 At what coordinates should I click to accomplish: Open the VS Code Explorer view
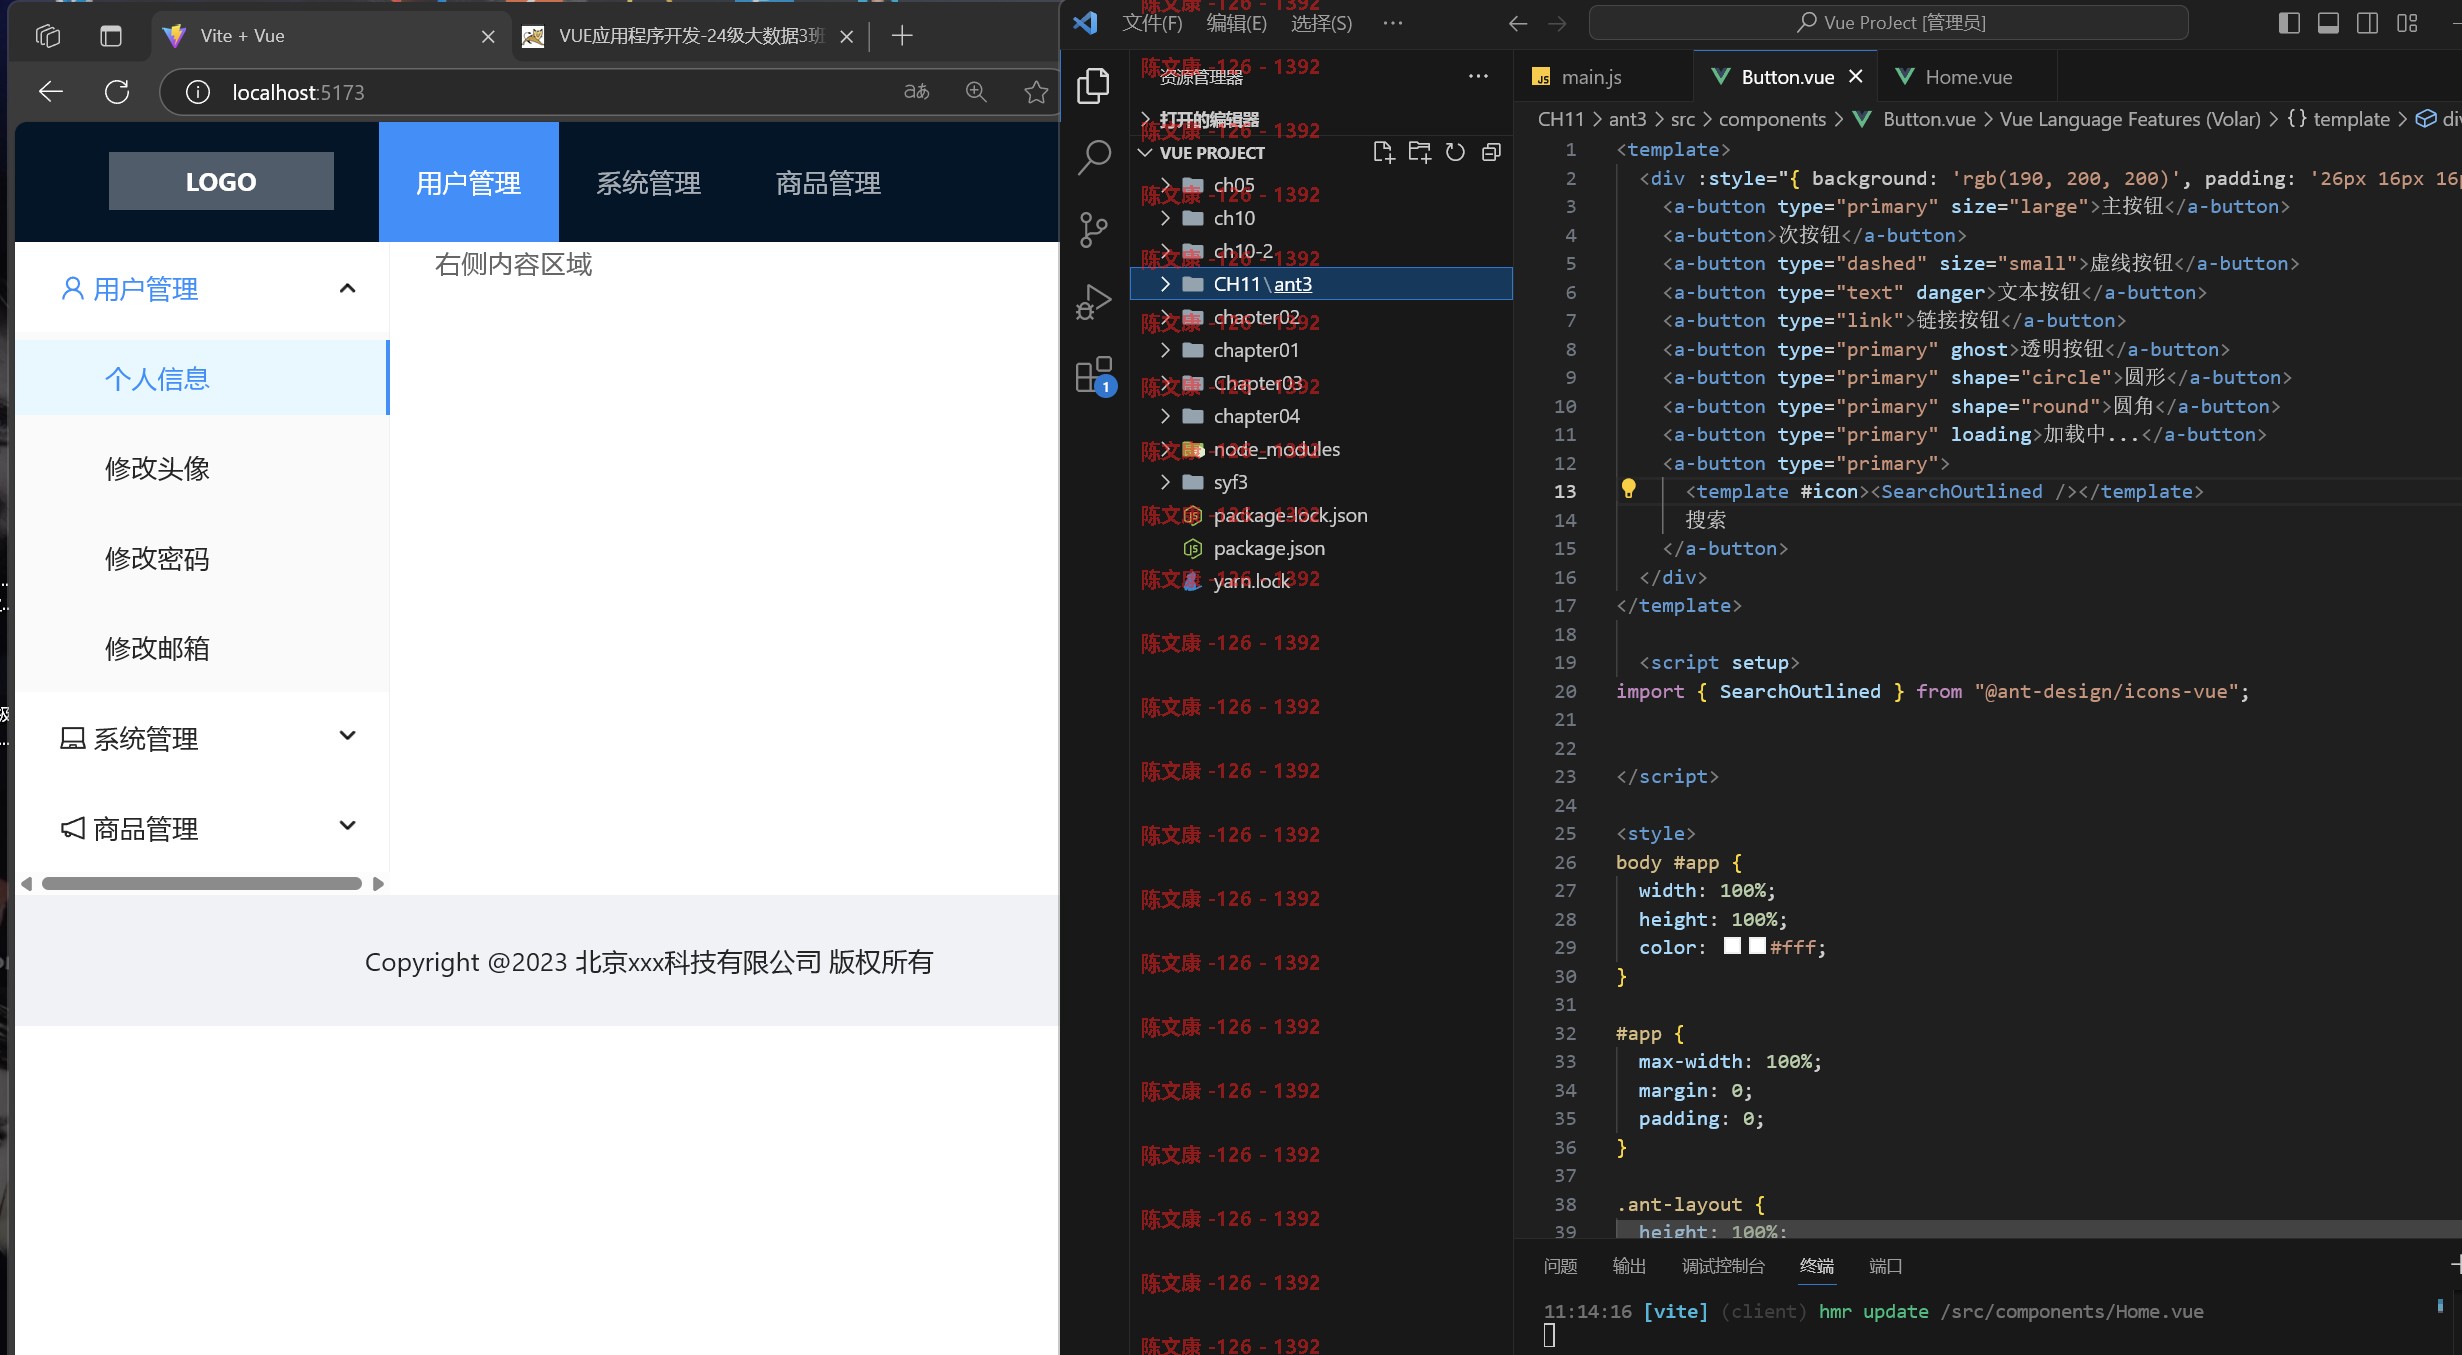point(1093,86)
